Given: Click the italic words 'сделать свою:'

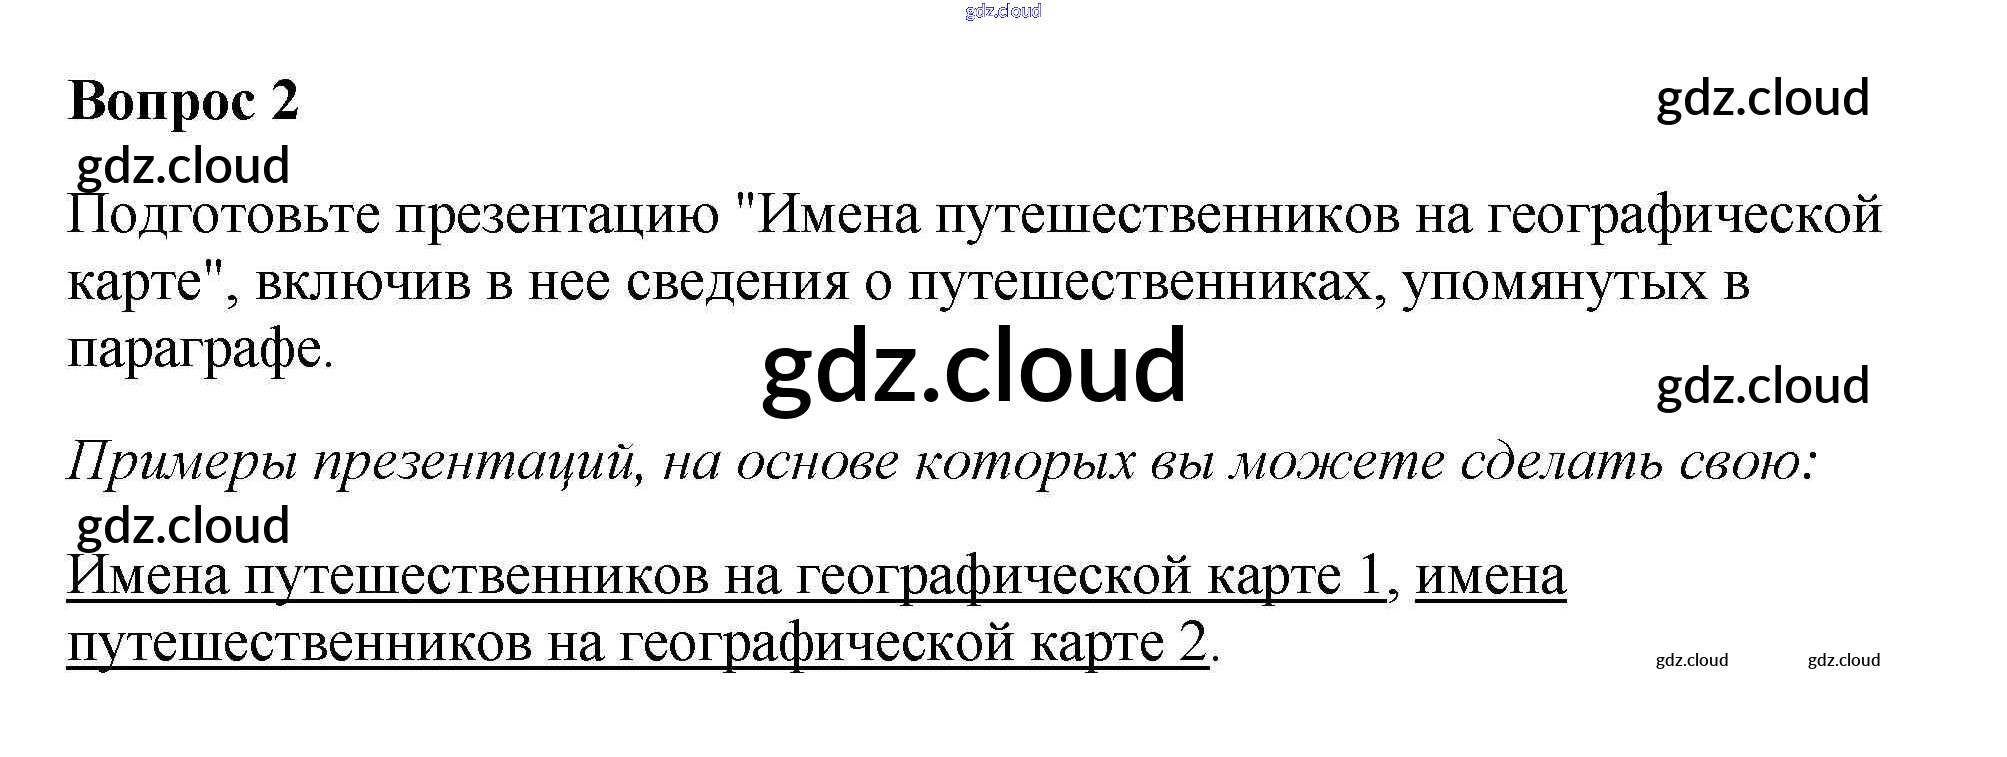Looking at the screenshot, I should coord(1637,462).
